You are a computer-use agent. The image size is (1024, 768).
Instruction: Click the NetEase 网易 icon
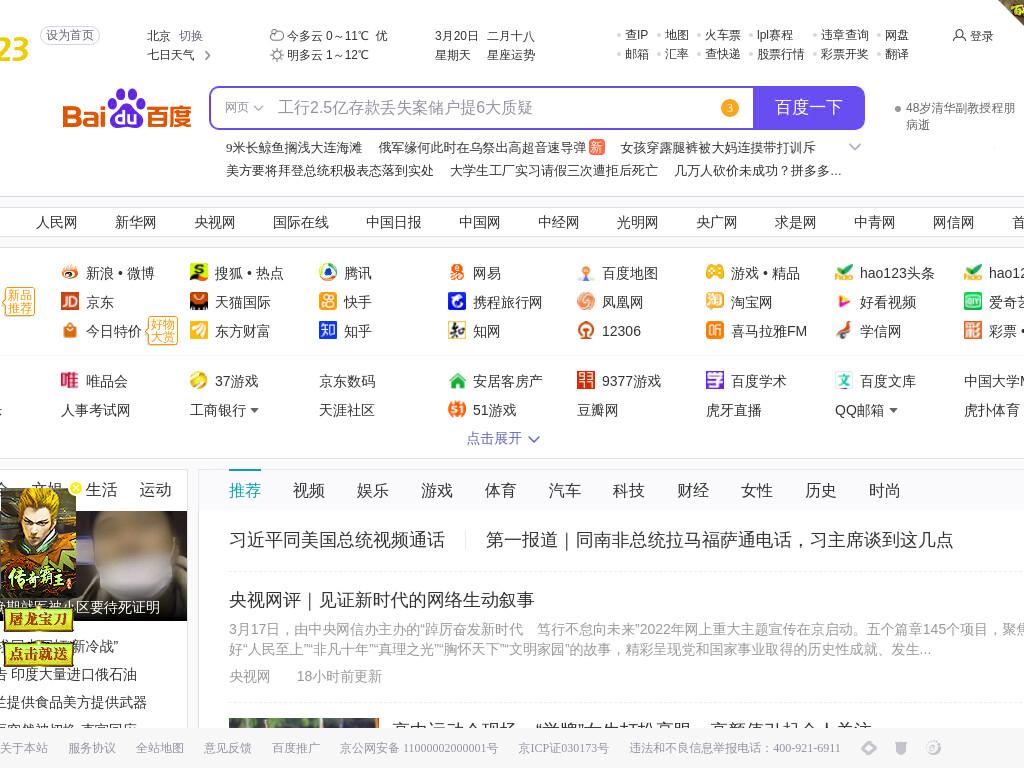coord(457,272)
